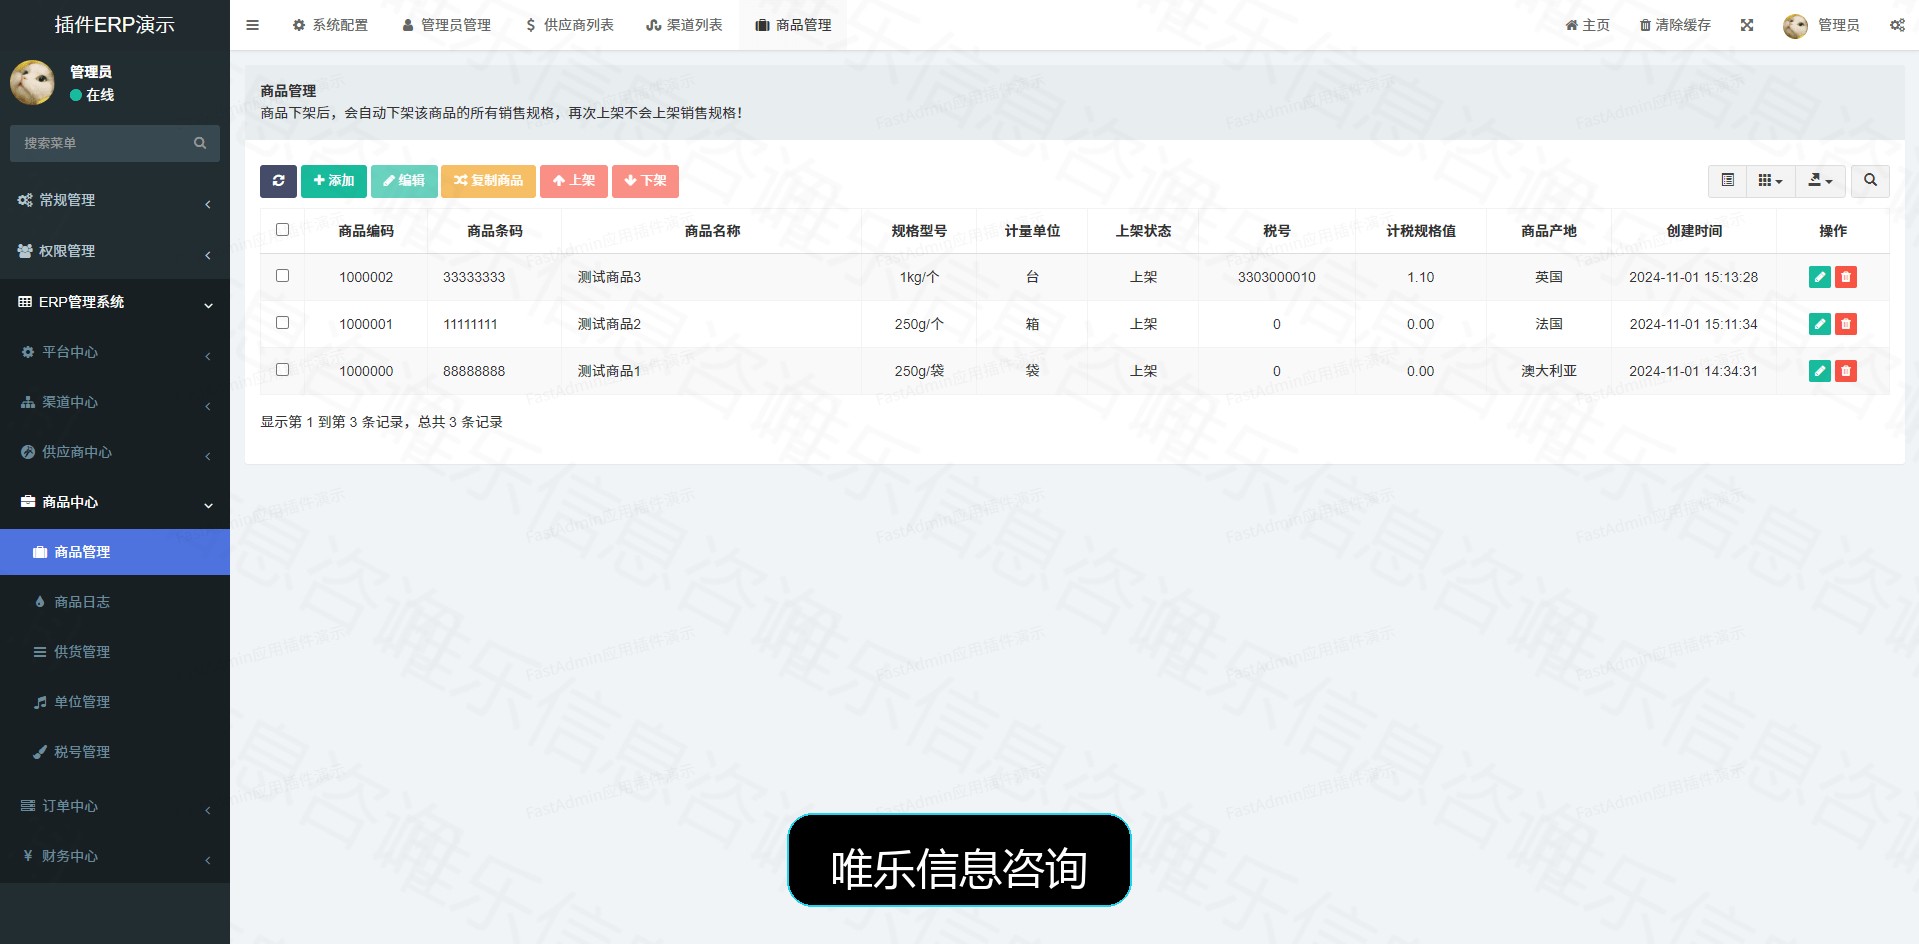Expand the 渠道中心 submenu

click(x=115, y=402)
